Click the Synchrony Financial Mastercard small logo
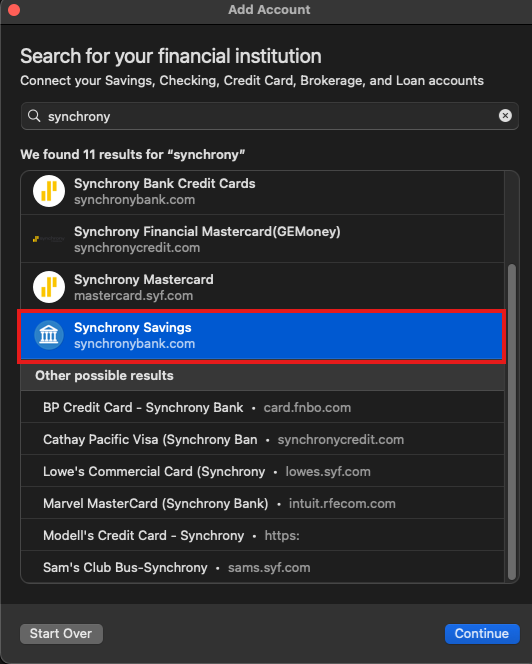This screenshot has width=532, height=664. coord(49,239)
